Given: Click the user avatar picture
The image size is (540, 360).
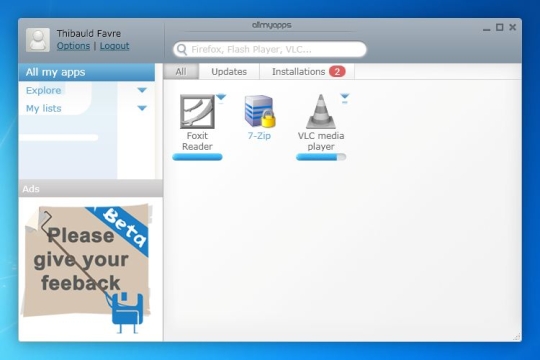Looking at the screenshot, I should point(38,40).
